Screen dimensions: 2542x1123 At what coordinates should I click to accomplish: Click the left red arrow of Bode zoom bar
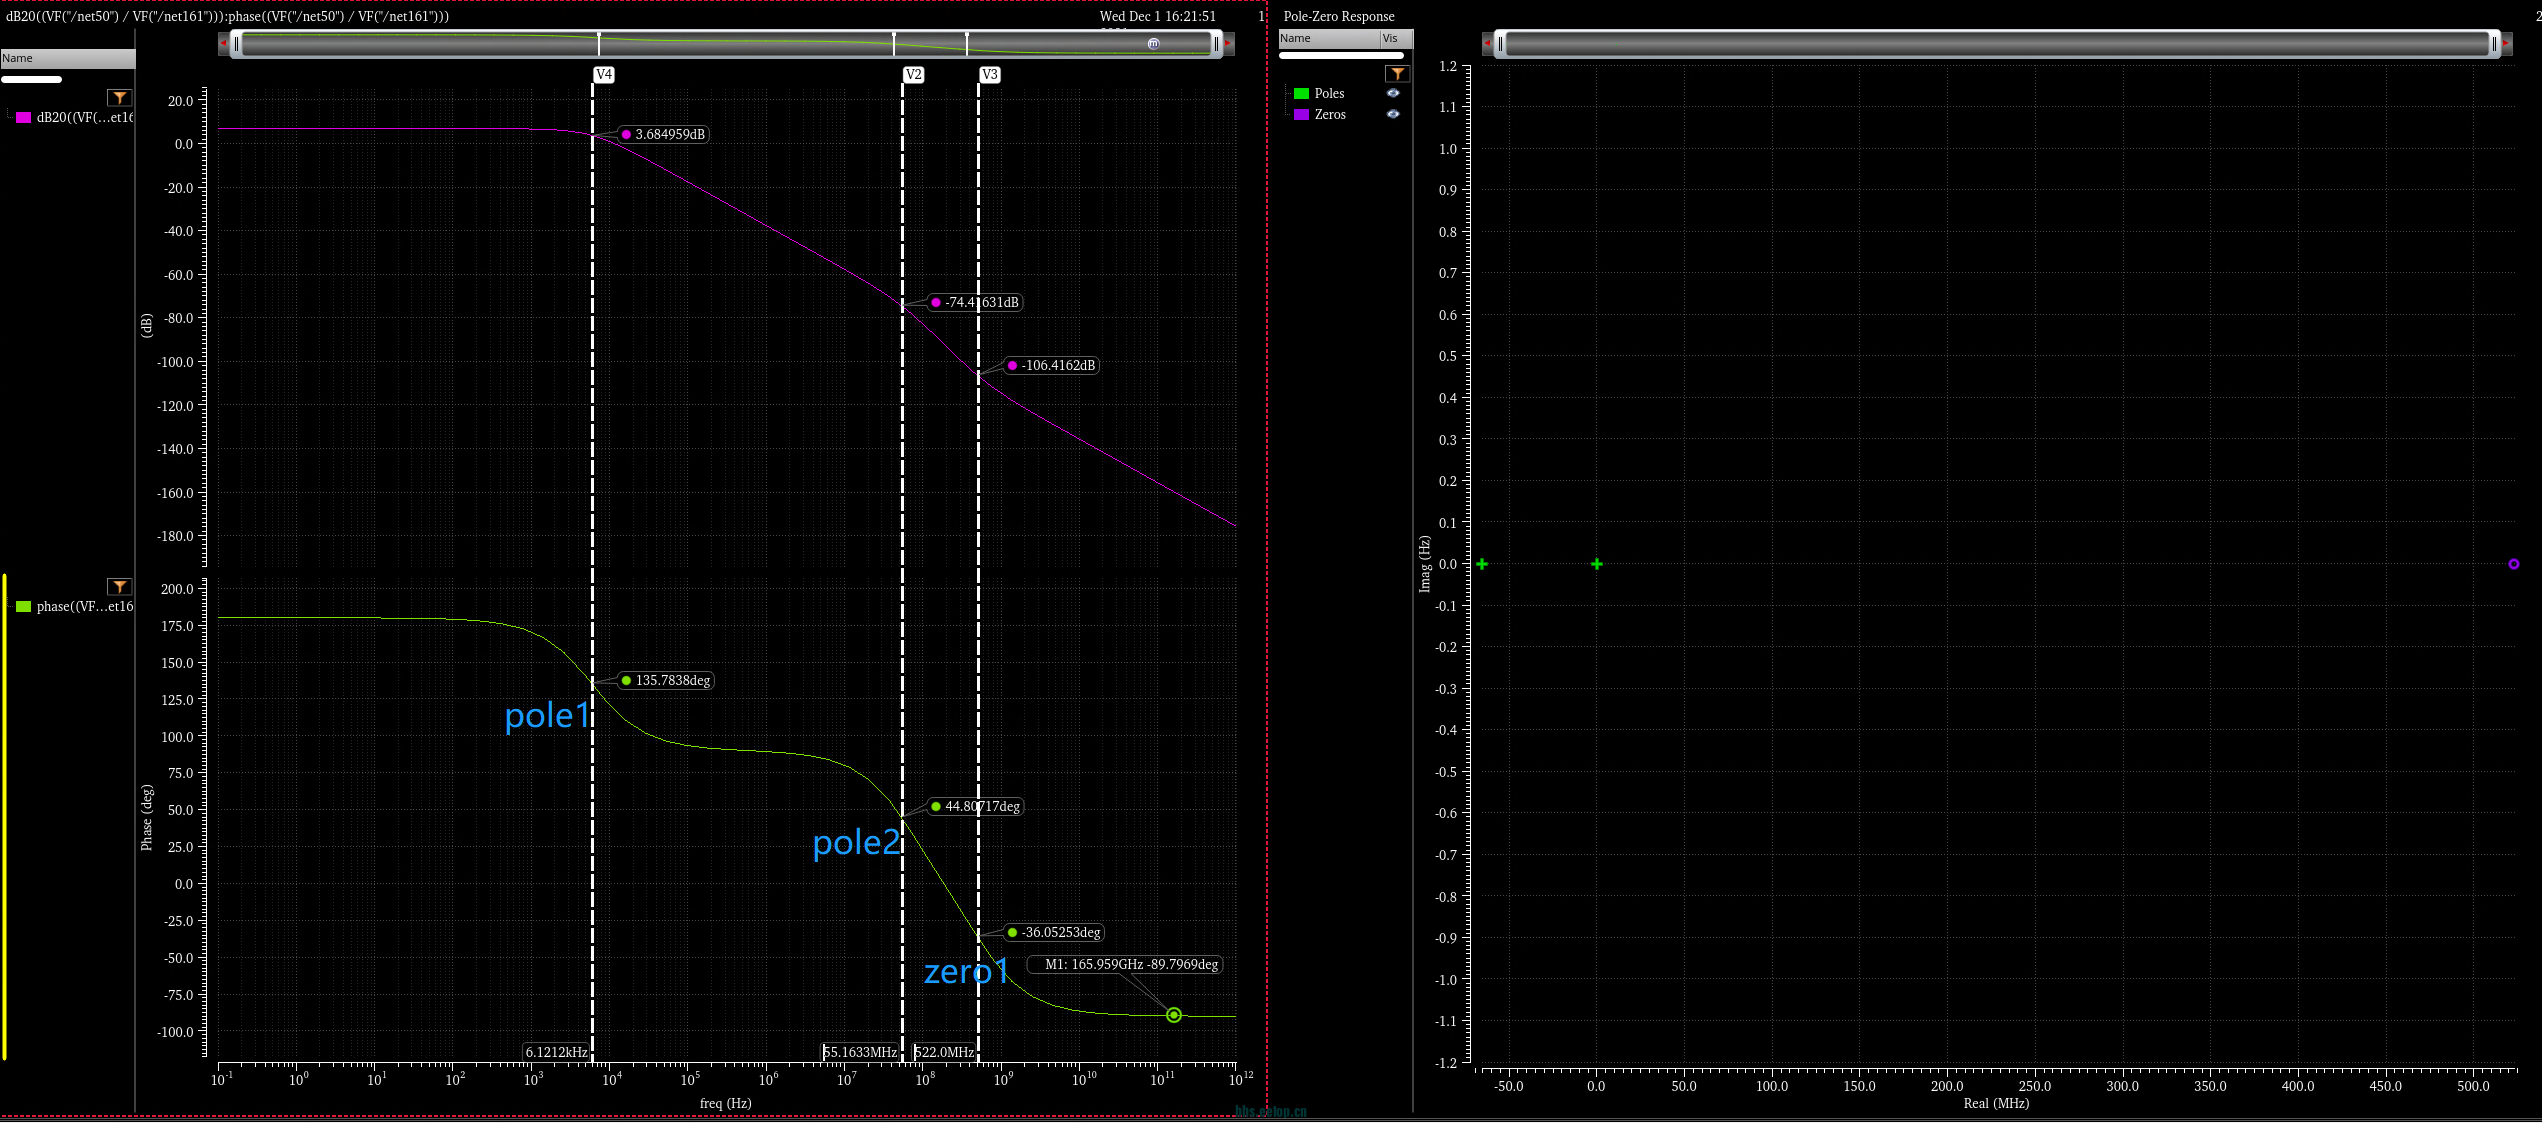(x=223, y=43)
